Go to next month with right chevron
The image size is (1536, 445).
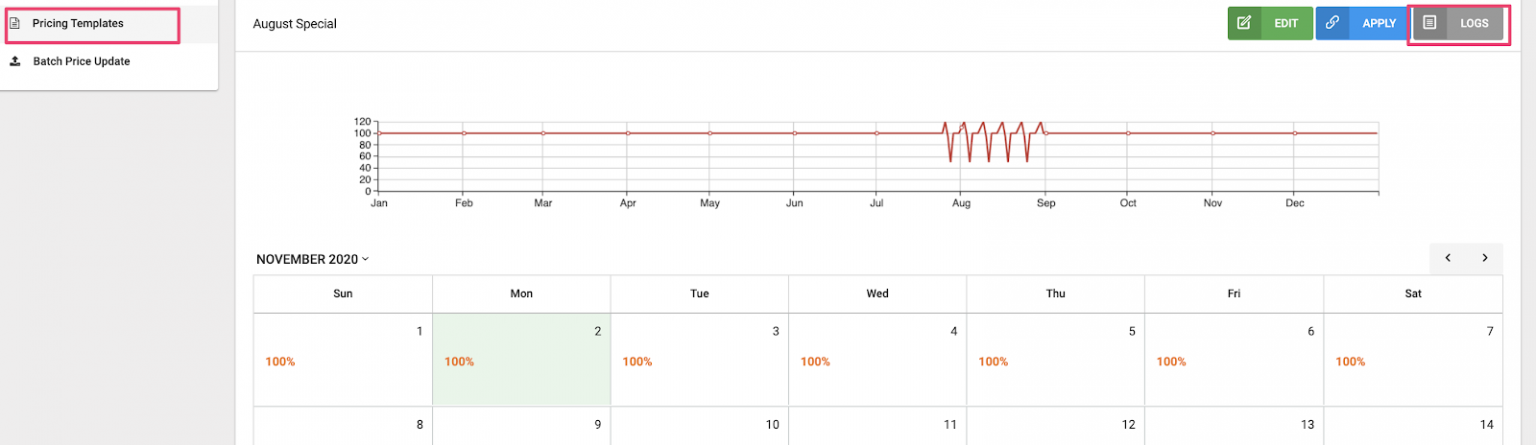pyautogui.click(x=1485, y=258)
